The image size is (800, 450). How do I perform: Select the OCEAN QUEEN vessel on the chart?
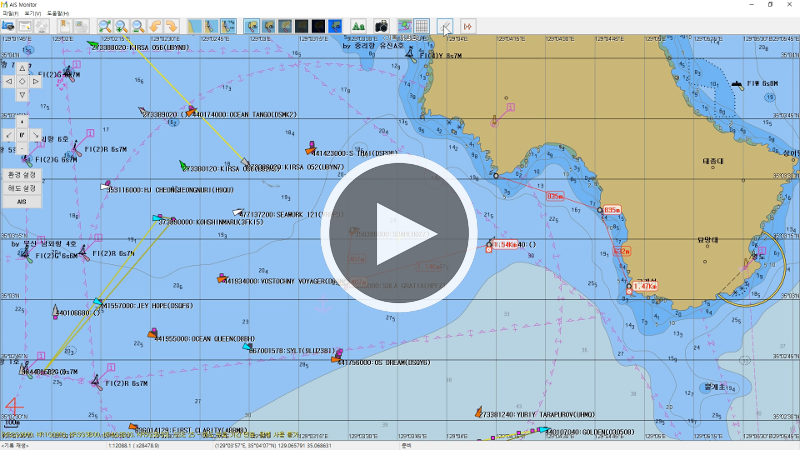pos(150,333)
